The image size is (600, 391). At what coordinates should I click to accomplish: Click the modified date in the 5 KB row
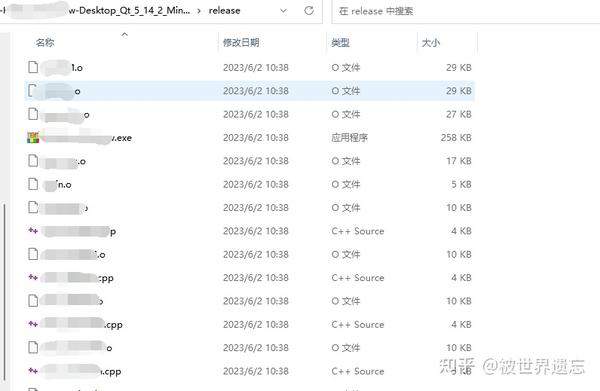coord(256,184)
